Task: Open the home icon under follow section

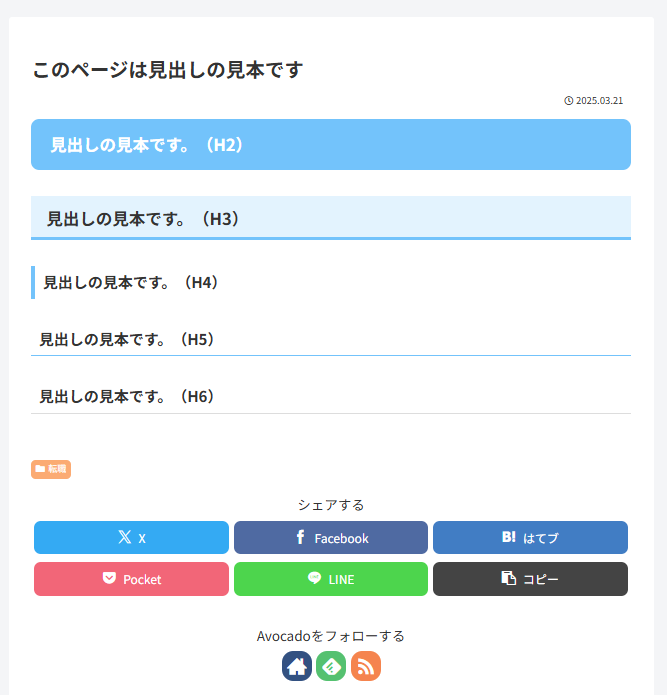Action: (x=297, y=666)
